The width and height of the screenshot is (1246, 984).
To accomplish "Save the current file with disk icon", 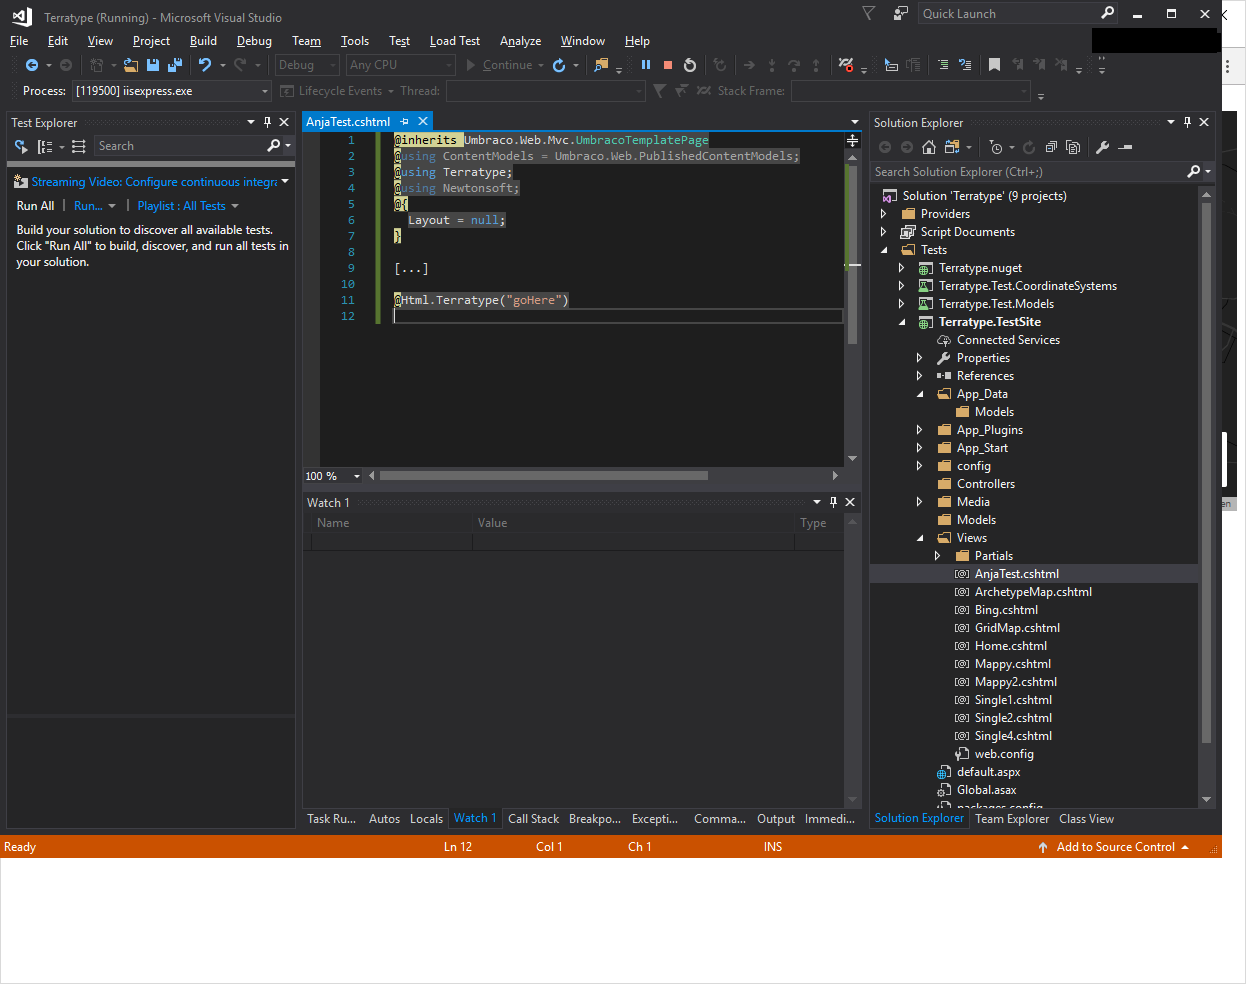I will click(153, 65).
